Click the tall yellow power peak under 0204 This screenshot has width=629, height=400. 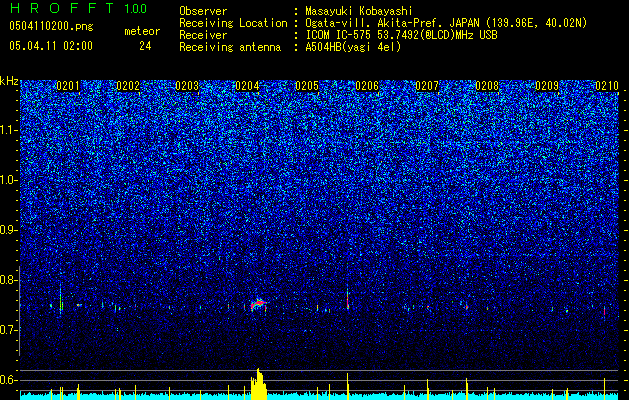click(x=258, y=384)
